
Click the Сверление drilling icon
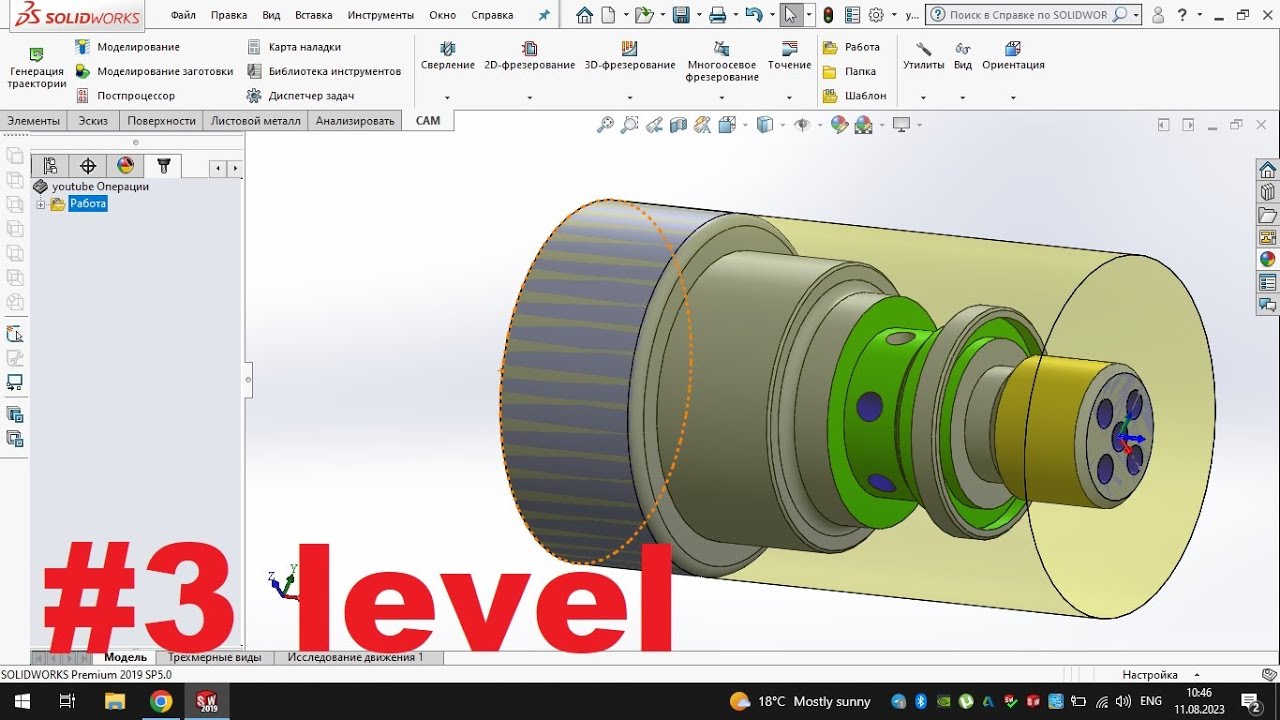click(447, 48)
